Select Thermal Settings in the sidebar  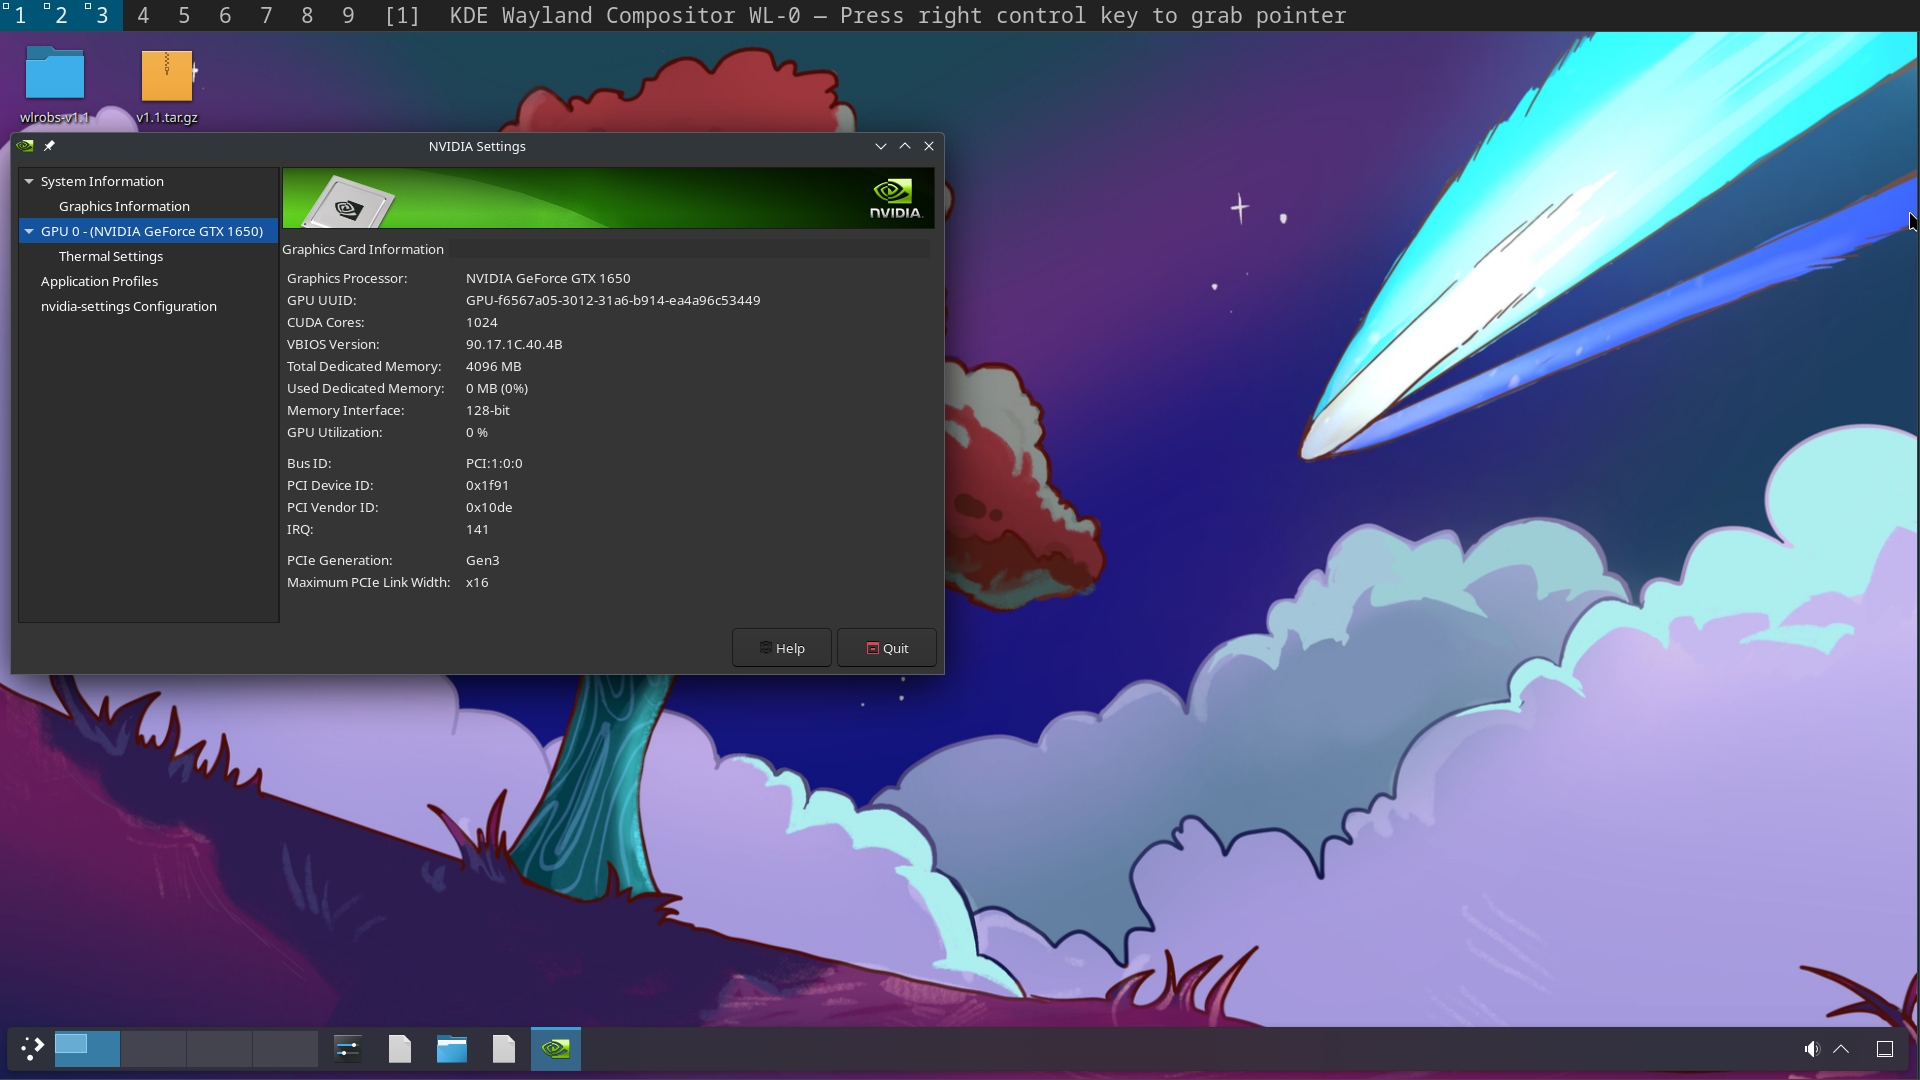110,256
